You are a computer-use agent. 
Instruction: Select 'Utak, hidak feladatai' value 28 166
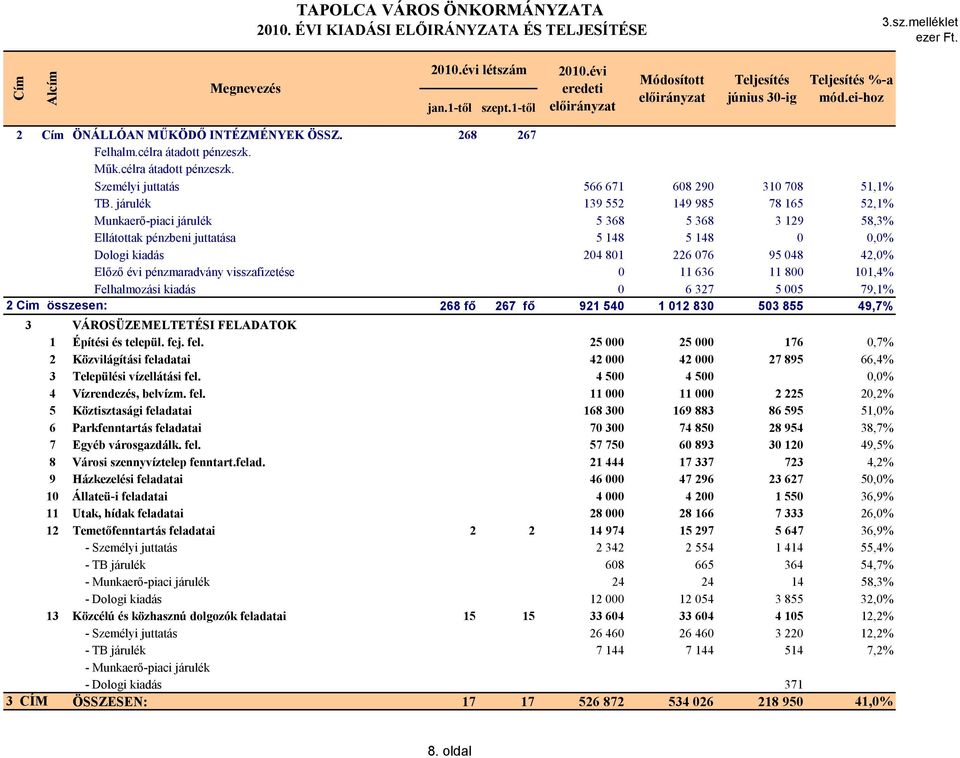696,514
